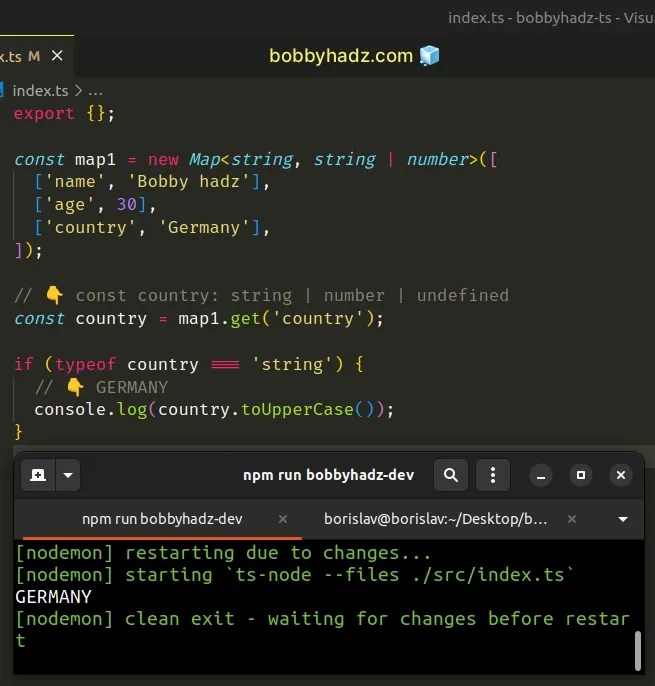Close the npm run bobbyhadz-dev tab
Viewport: 655px width, 686px height.
coord(283,519)
